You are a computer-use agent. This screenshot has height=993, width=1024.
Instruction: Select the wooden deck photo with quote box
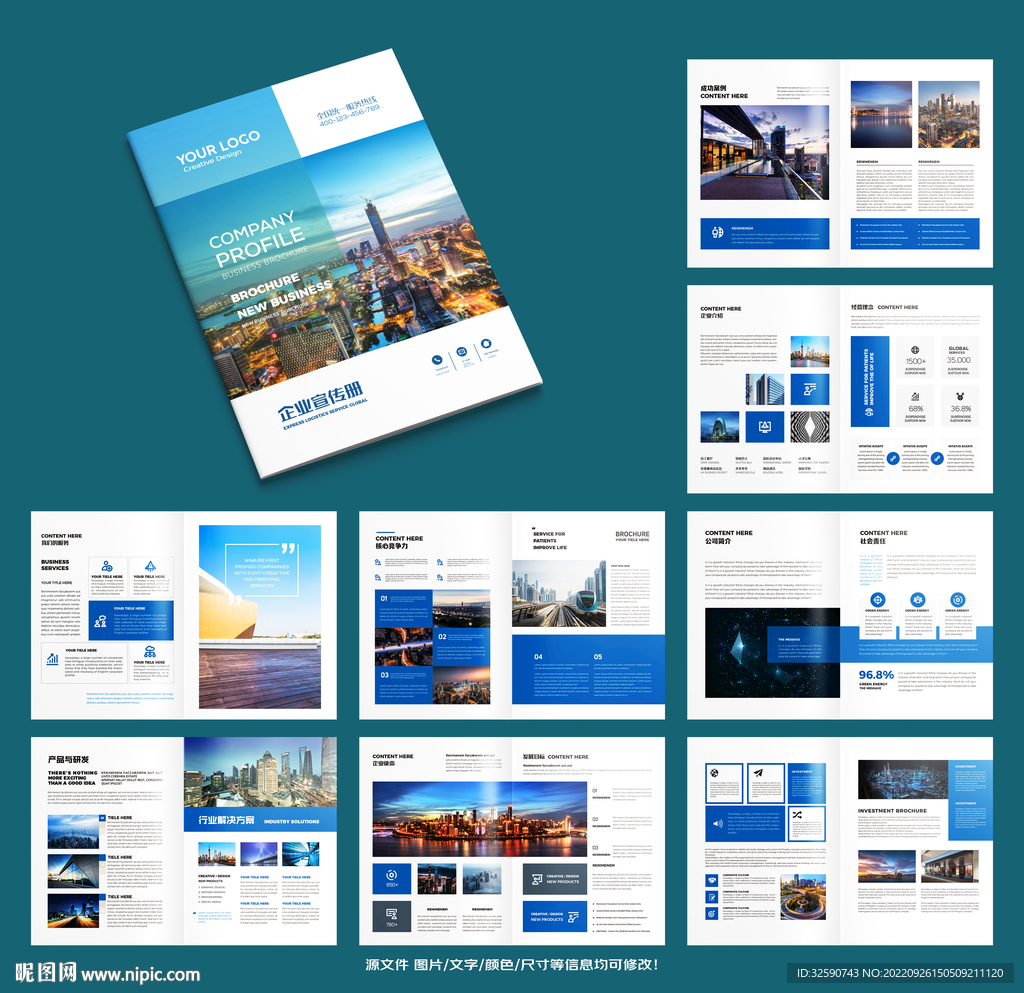point(260,617)
